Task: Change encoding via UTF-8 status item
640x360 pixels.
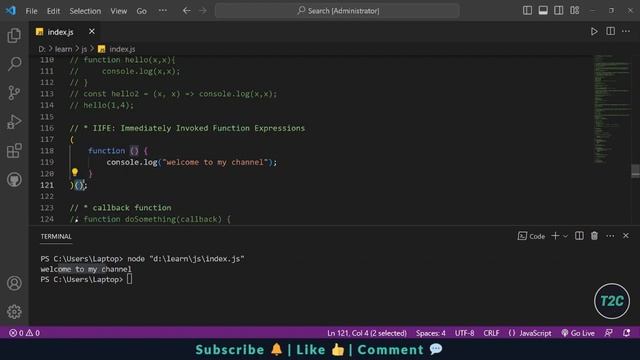Action: click(x=464, y=333)
